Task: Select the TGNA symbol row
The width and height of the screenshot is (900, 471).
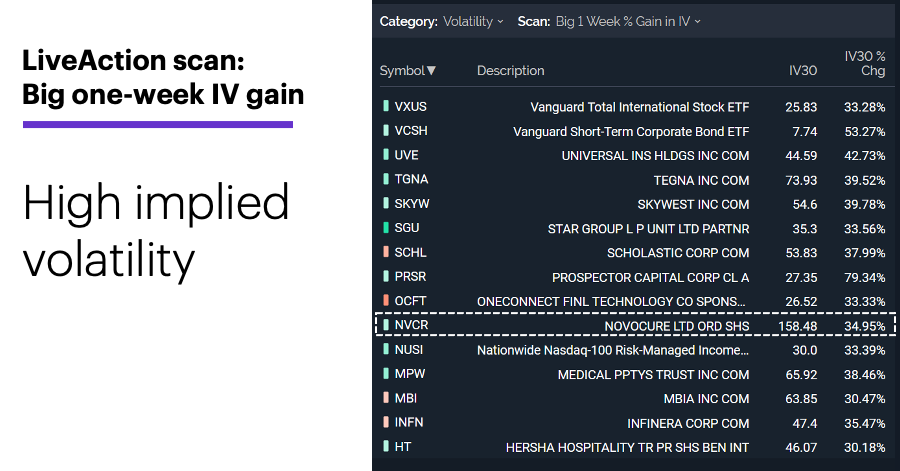Action: point(634,180)
